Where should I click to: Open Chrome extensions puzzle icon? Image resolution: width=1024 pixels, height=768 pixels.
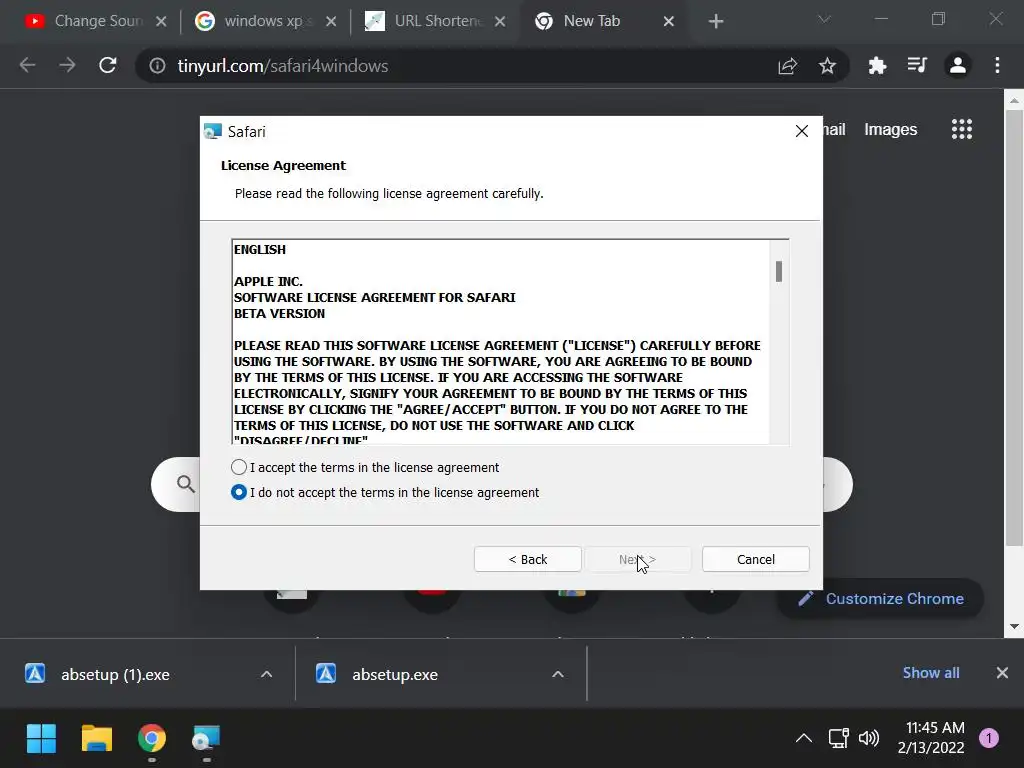click(x=877, y=65)
